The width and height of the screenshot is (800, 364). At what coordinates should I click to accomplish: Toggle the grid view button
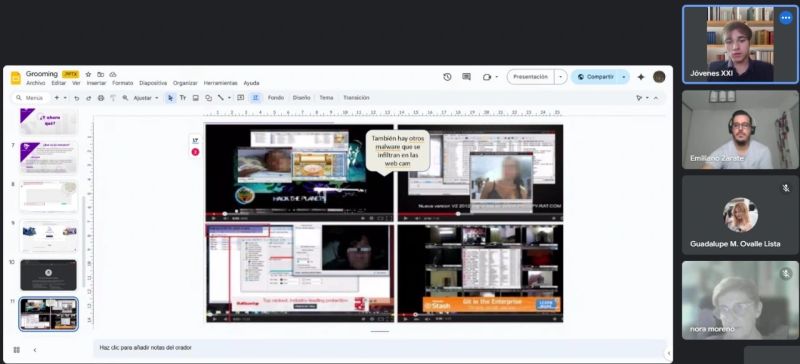(16, 350)
